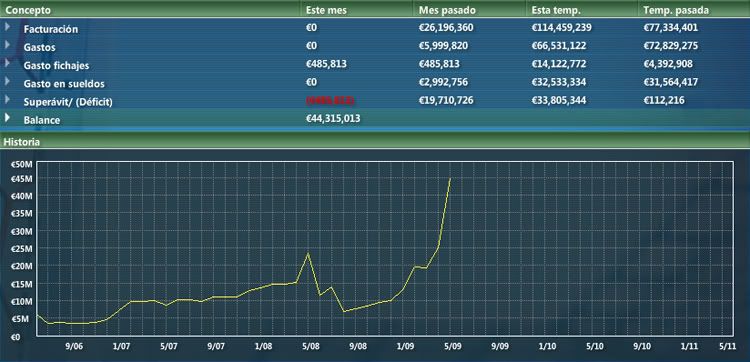Click the €44,315,013 balance value
750x362 pixels.
tap(333, 119)
